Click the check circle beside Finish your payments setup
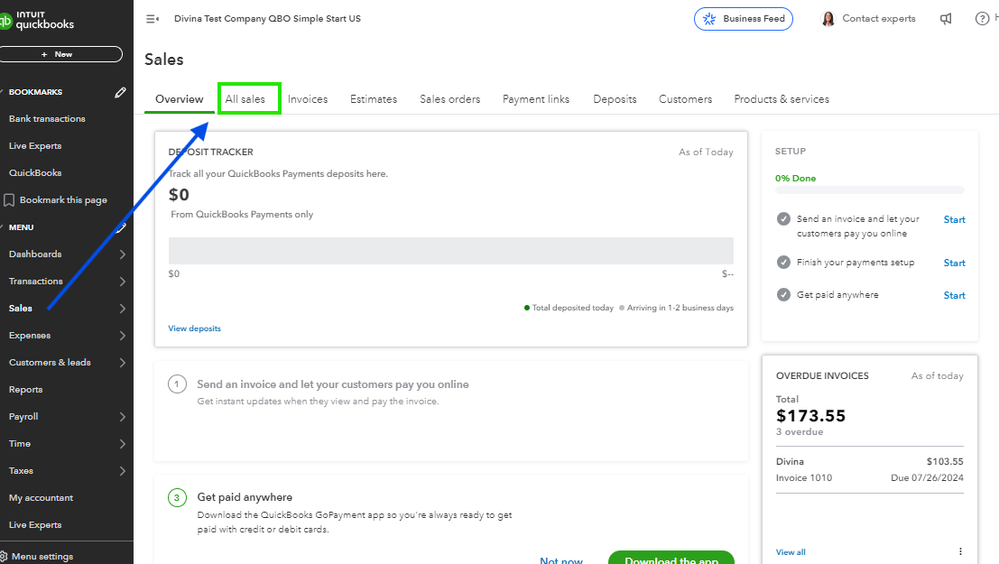The image size is (999, 564). (783, 262)
